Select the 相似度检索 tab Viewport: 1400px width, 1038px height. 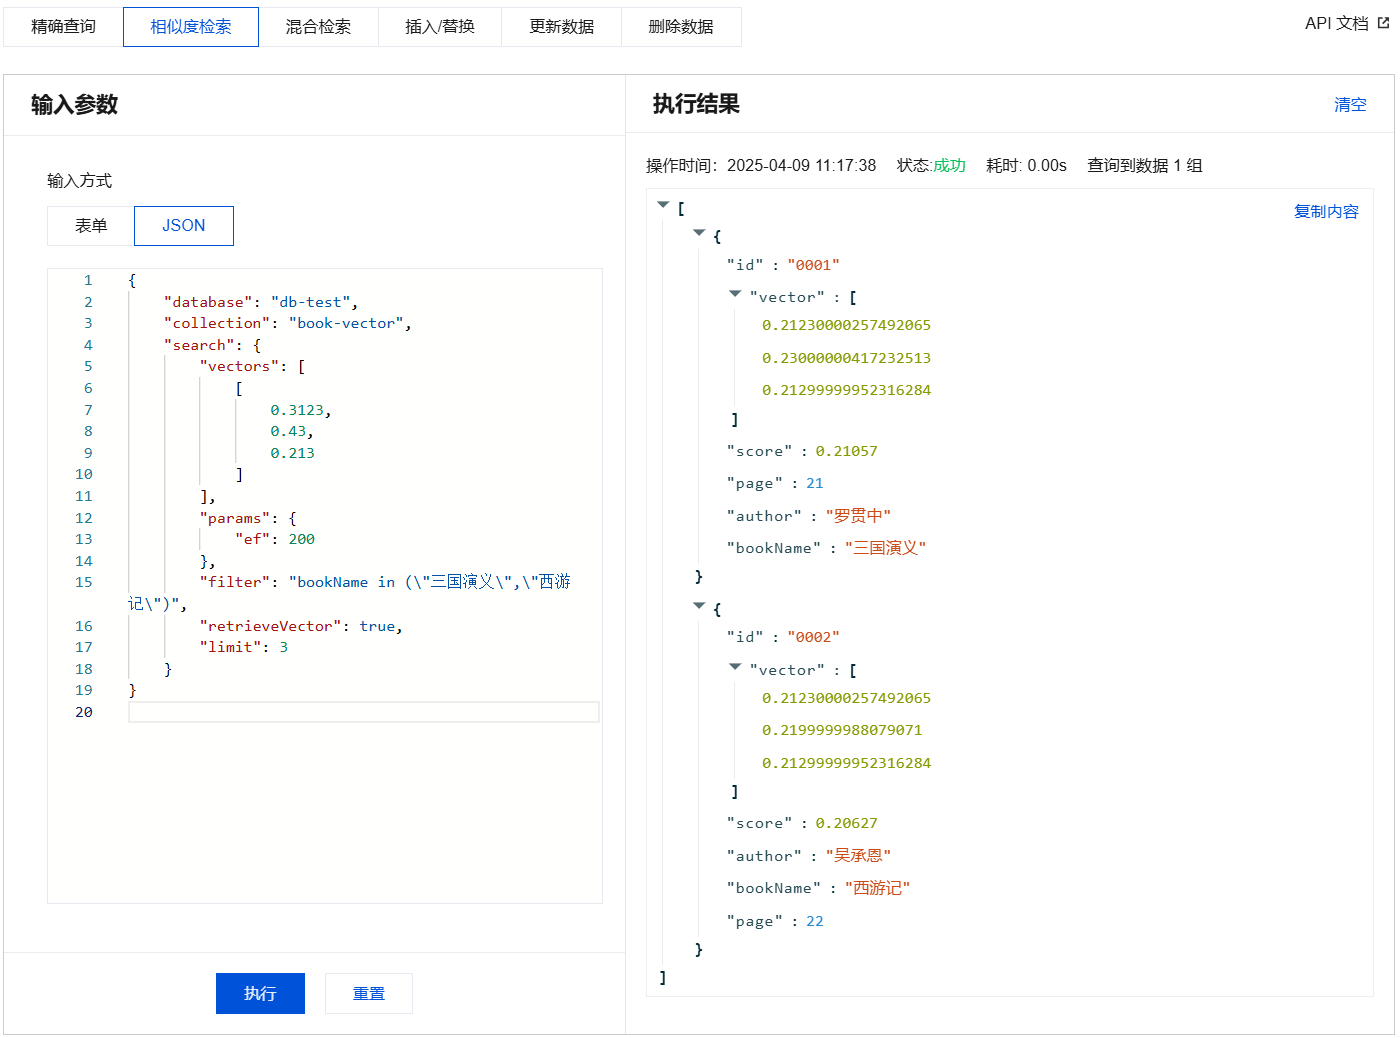tap(191, 27)
